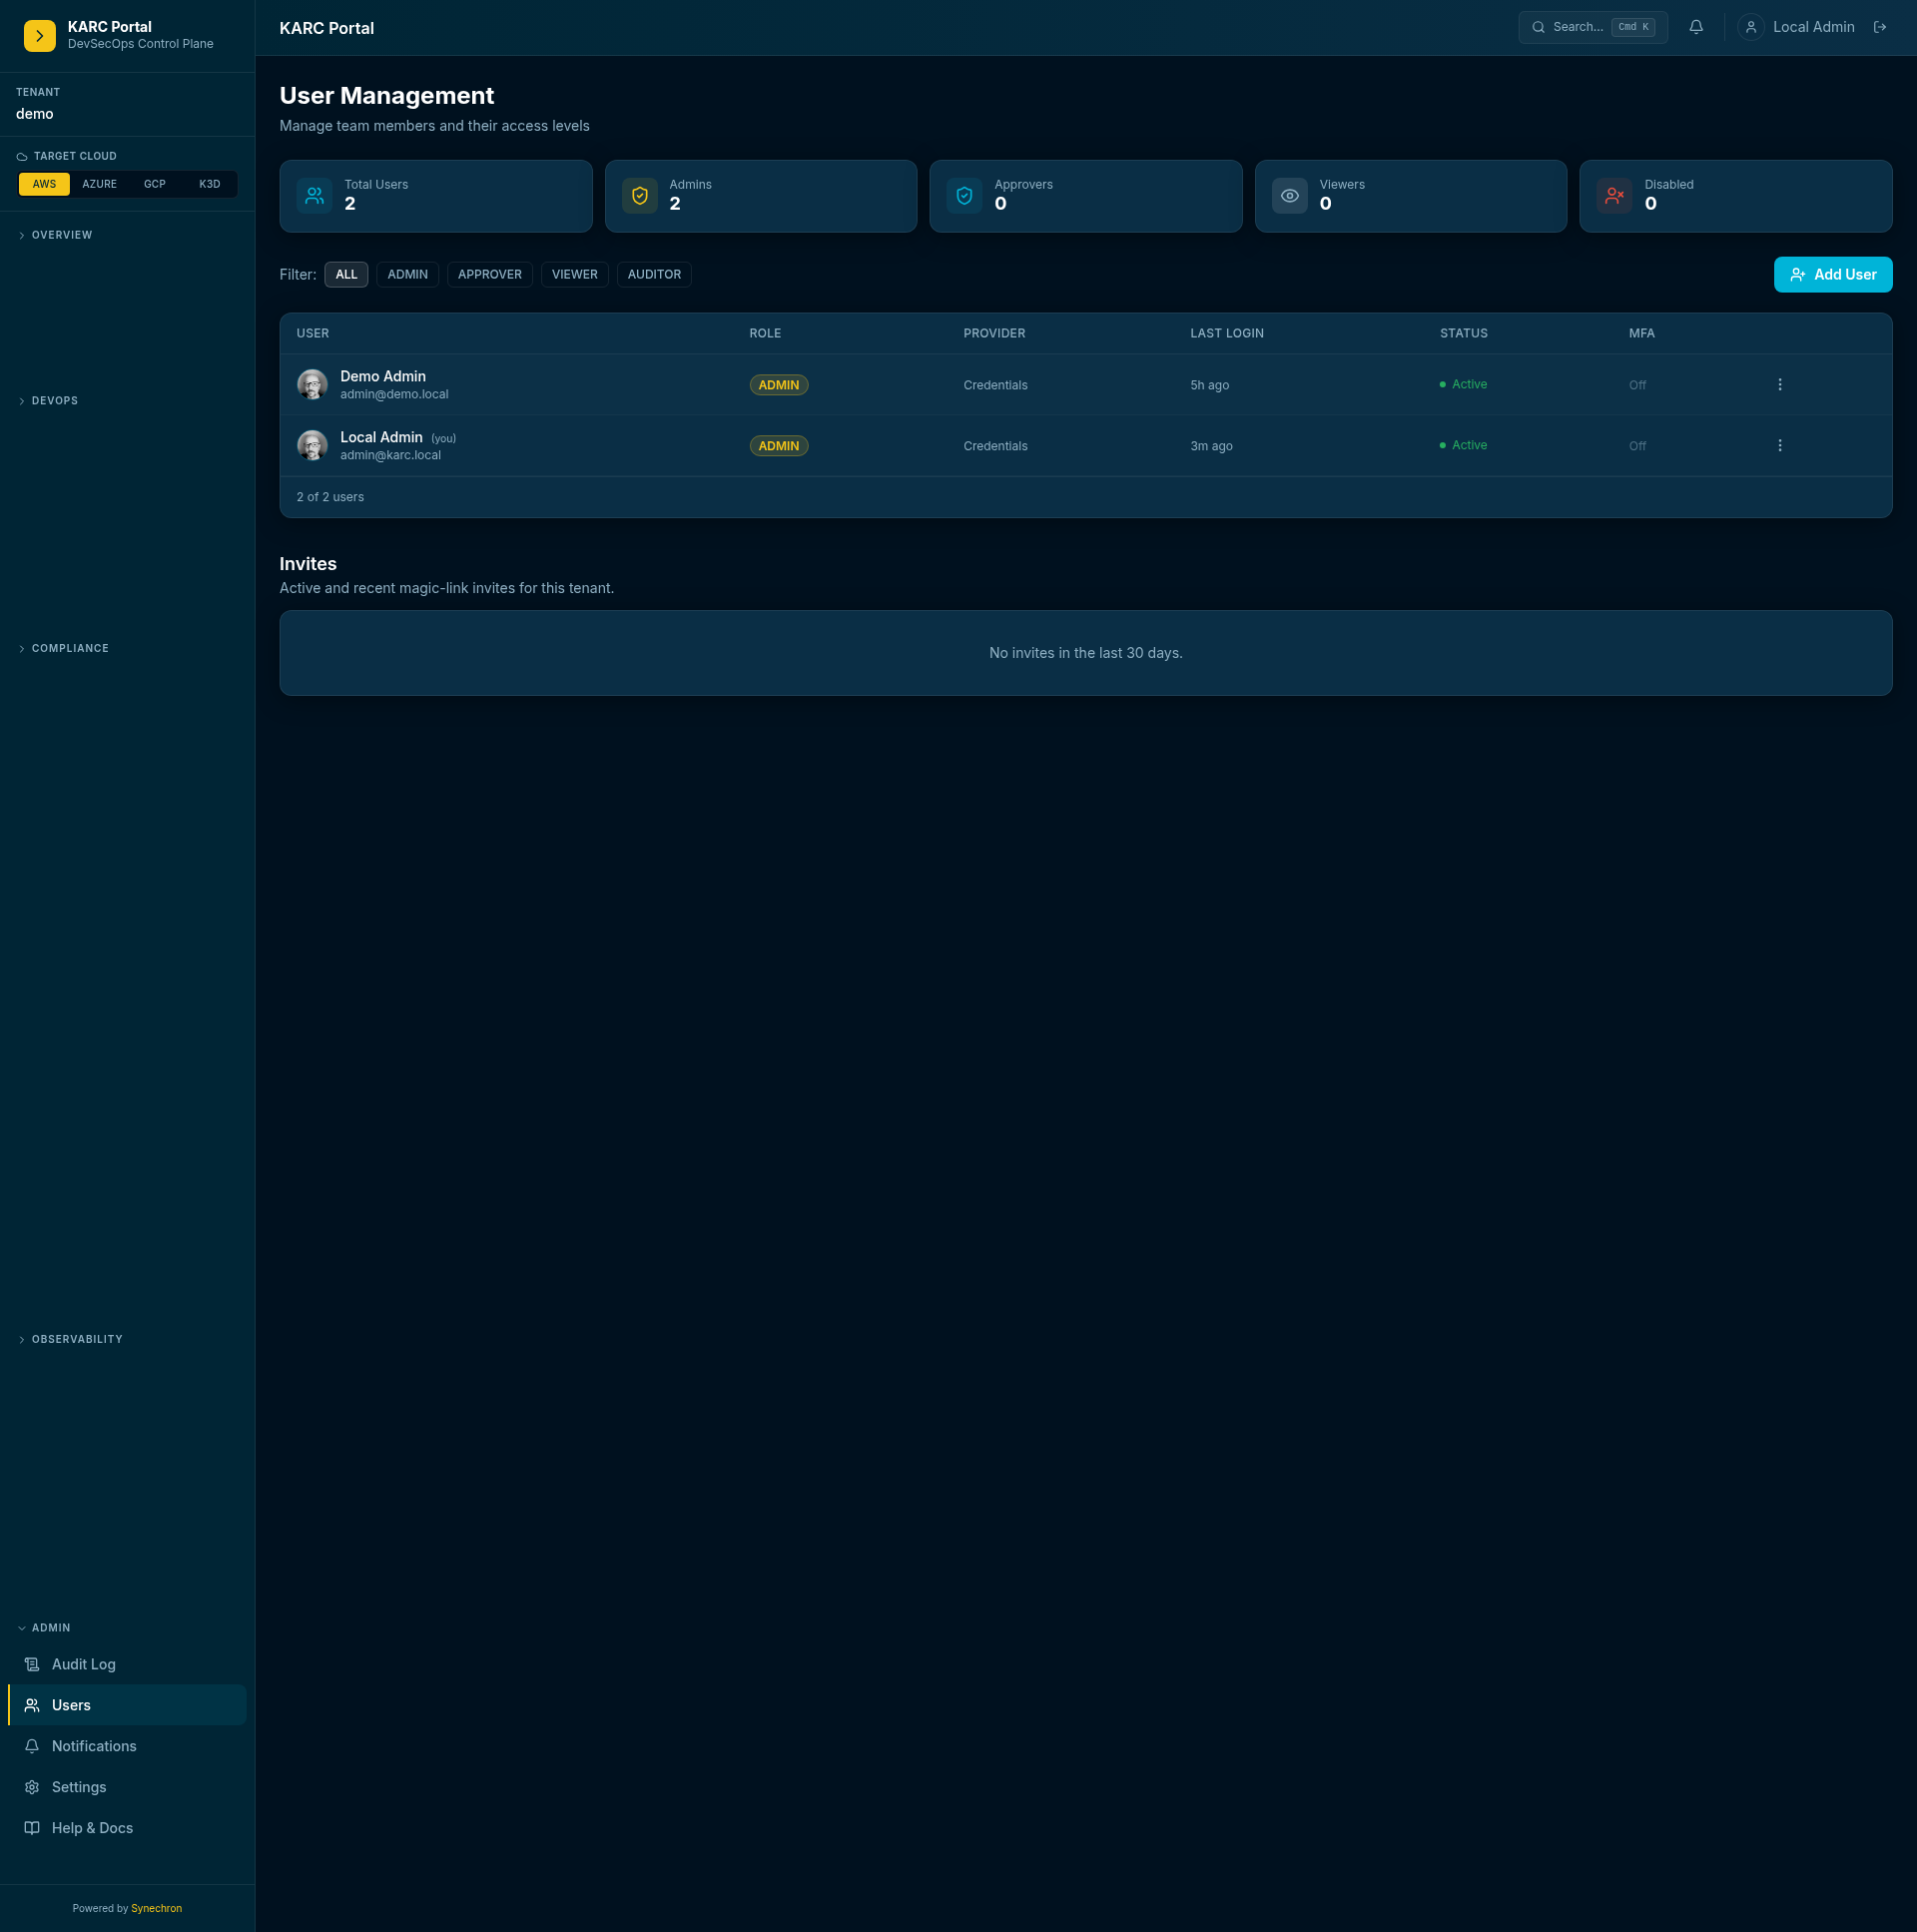1917x1932 pixels.
Task: Click the Total Users stat card
Action: (x=436, y=196)
